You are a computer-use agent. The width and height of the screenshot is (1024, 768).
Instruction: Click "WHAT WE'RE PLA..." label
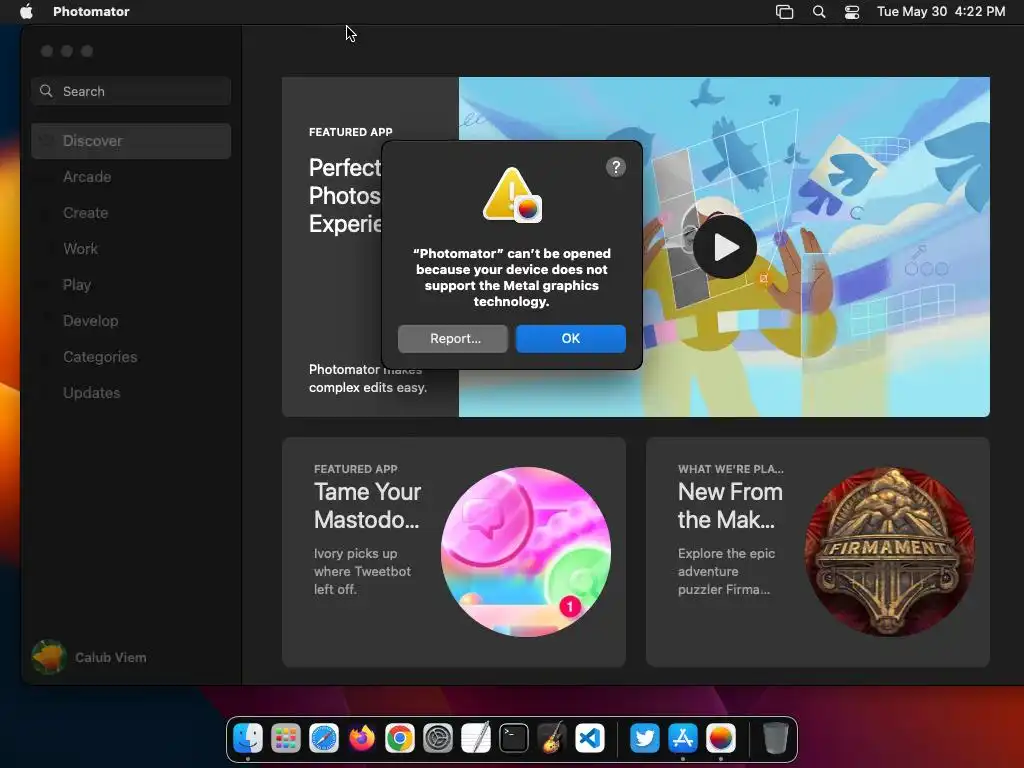731,469
